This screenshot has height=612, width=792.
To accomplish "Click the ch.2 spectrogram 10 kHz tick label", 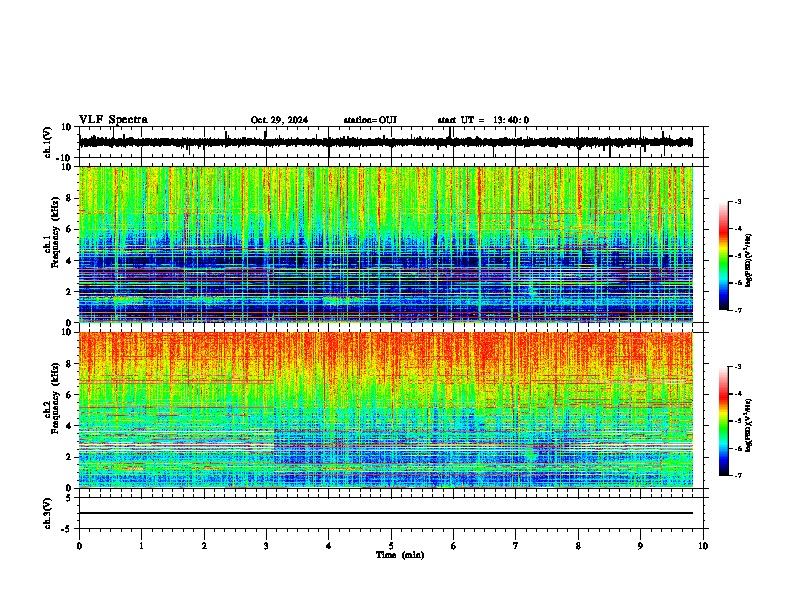I will 67,332.
